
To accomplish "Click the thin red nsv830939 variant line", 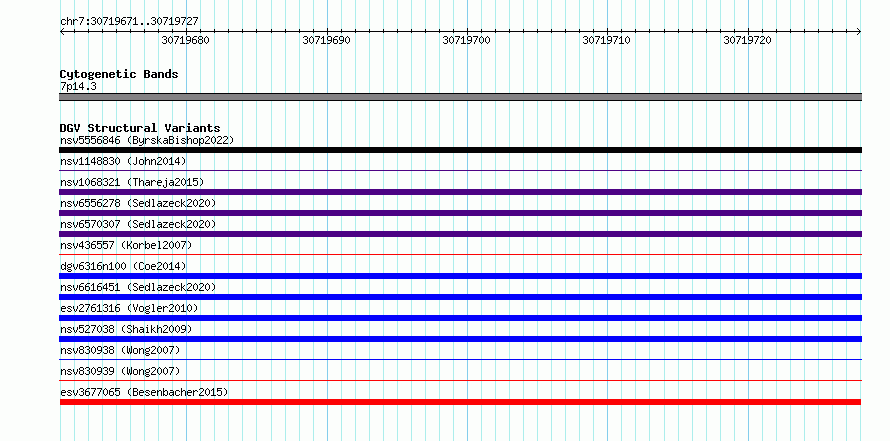I will [460, 380].
